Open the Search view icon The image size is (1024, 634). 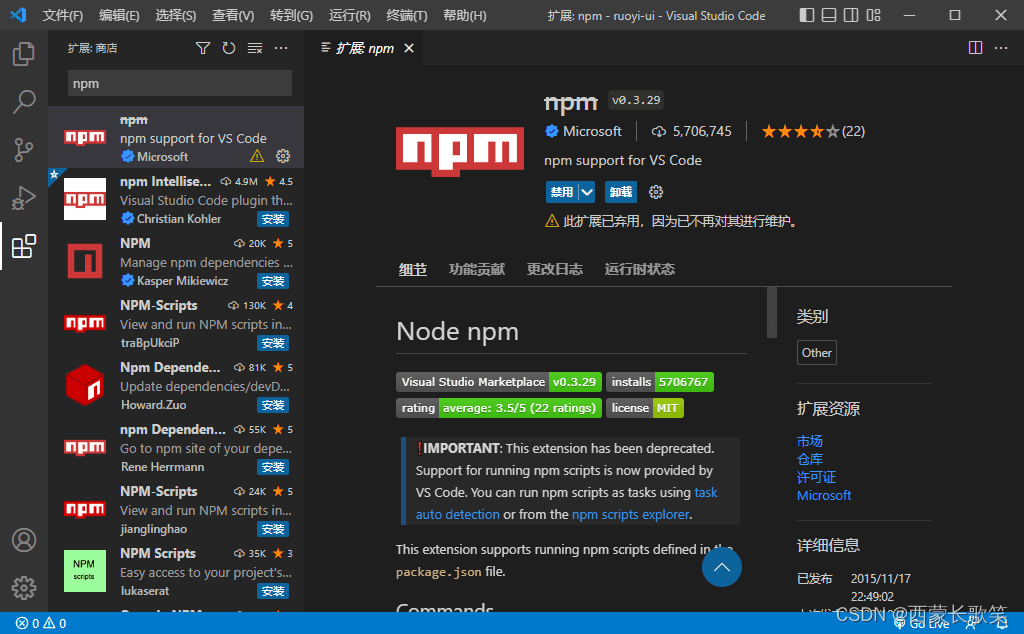pyautogui.click(x=24, y=102)
